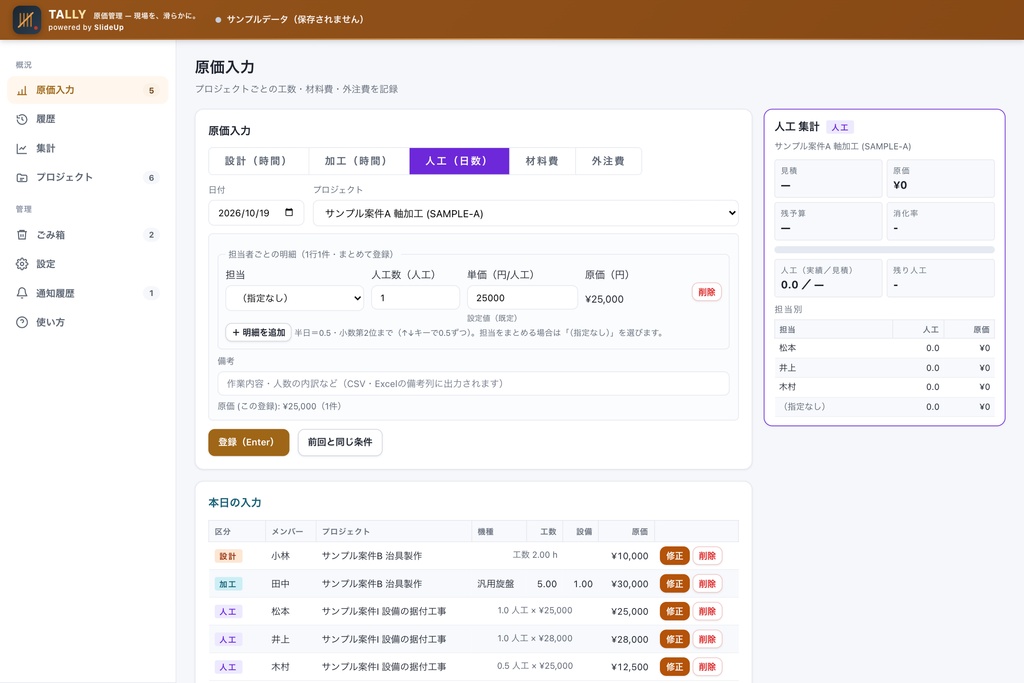Click 修正 for the 木村 entry

[x=675, y=667]
